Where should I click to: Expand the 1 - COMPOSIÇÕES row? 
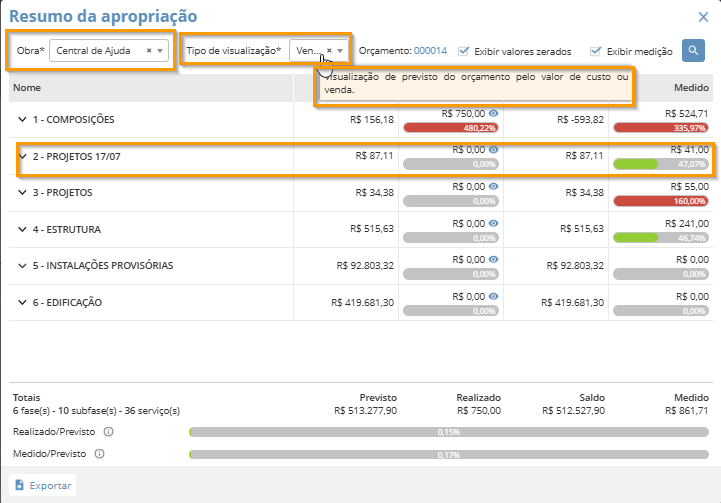(x=22, y=120)
